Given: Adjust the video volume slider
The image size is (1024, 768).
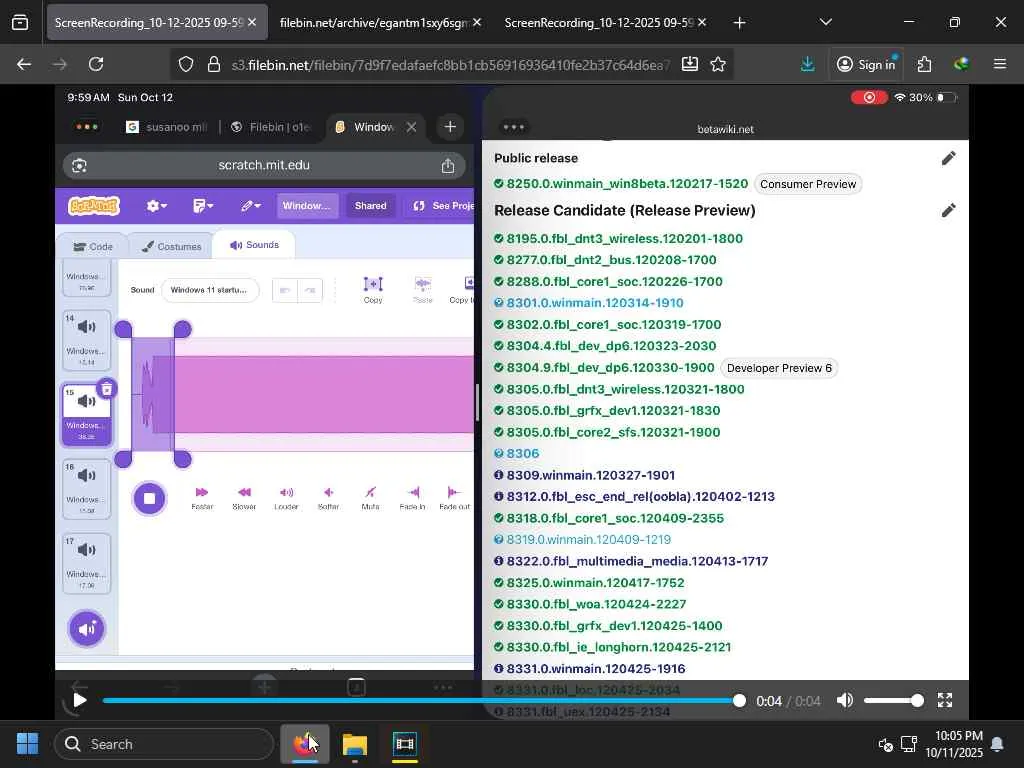Looking at the screenshot, I should [x=893, y=701].
